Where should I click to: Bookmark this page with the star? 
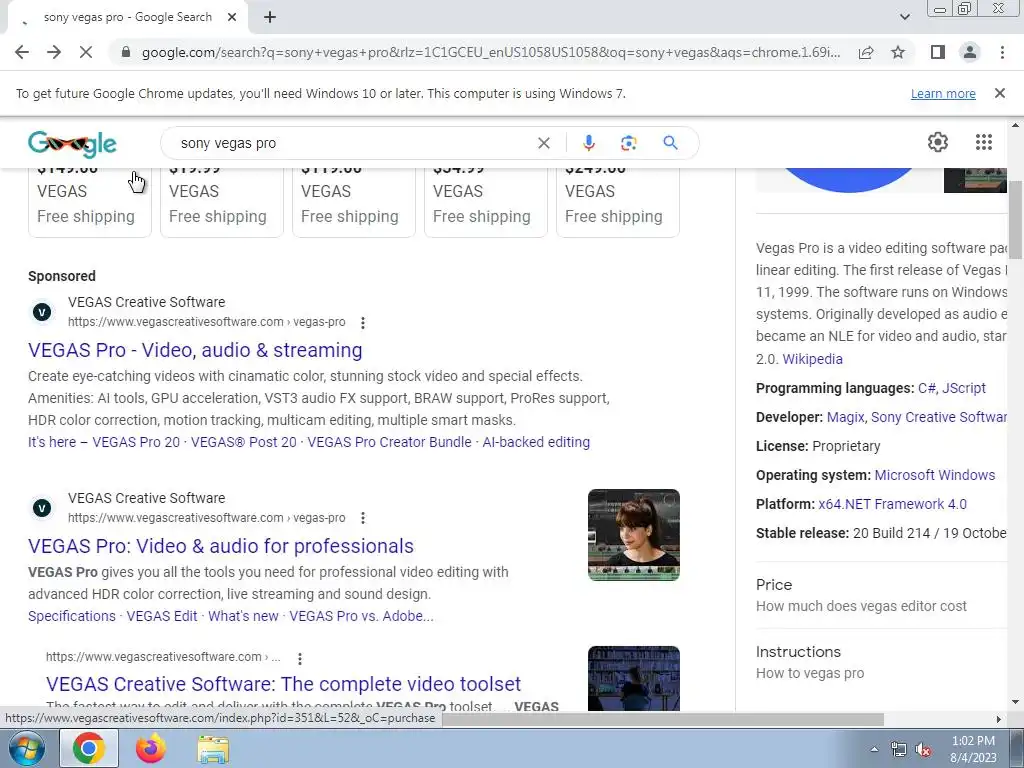[898, 52]
